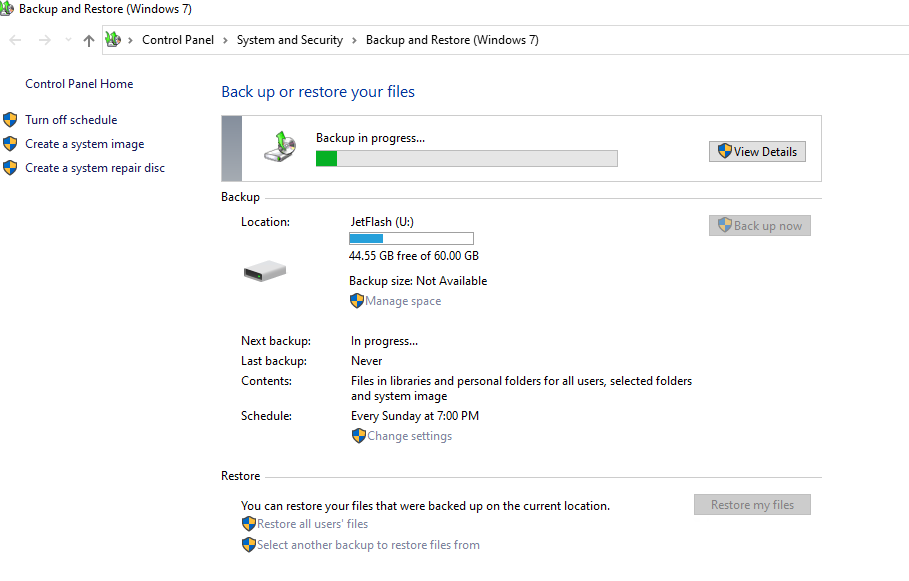The width and height of the screenshot is (909, 581).
Task: Click the shield icon beside Create a system repair disc
Action: (x=10, y=168)
